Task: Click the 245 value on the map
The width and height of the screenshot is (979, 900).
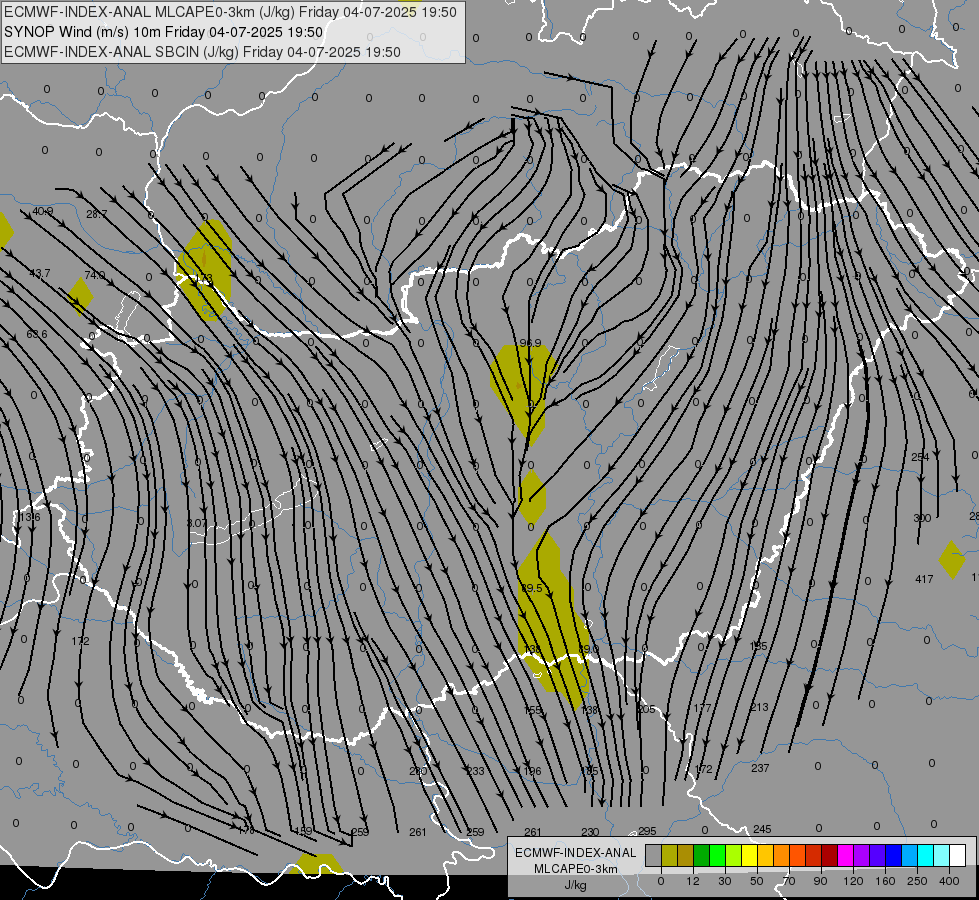Action: coord(762,829)
